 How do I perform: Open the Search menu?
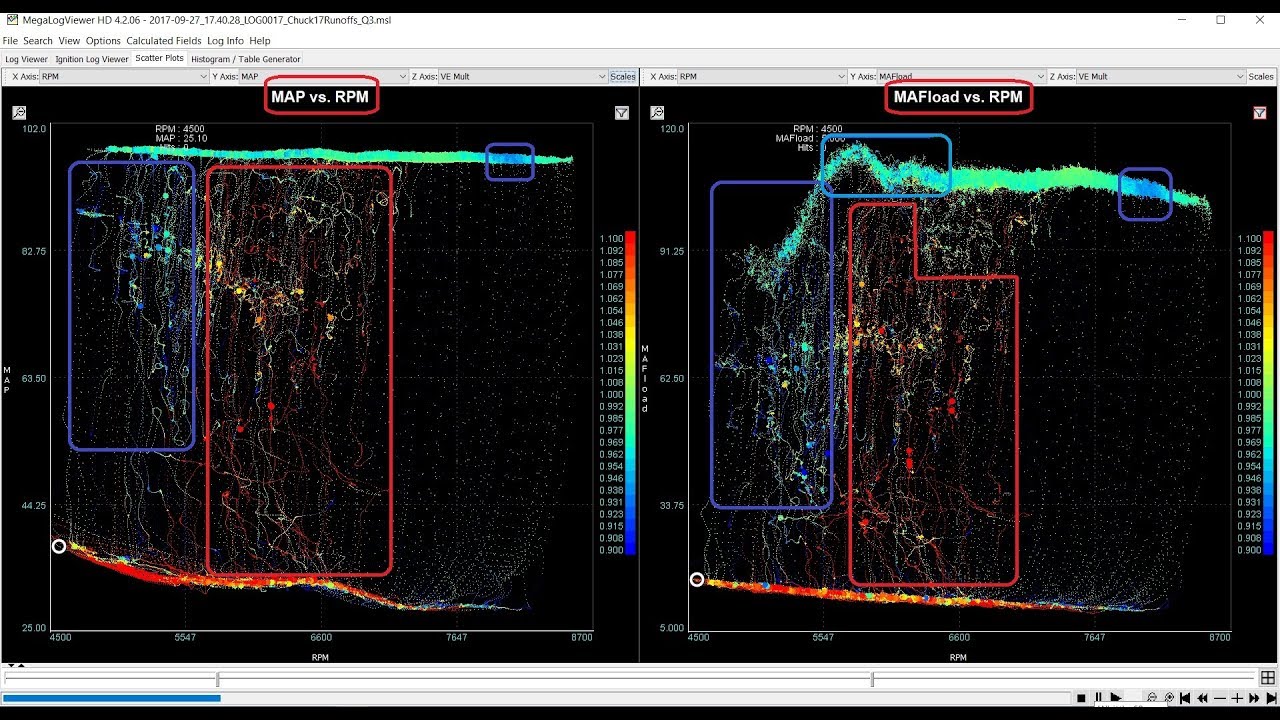[38, 41]
